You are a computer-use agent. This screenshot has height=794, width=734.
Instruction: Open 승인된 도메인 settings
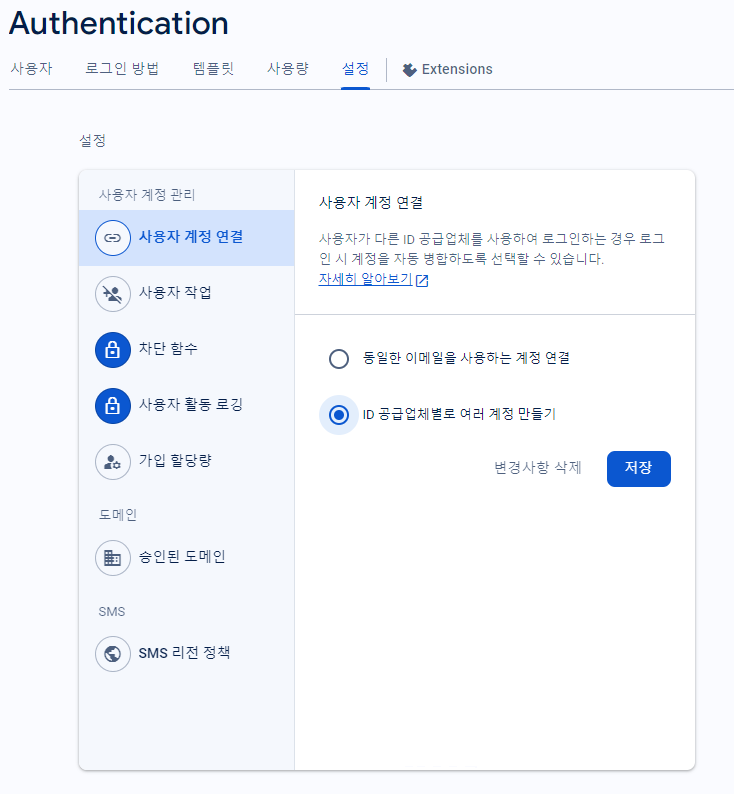(186, 558)
